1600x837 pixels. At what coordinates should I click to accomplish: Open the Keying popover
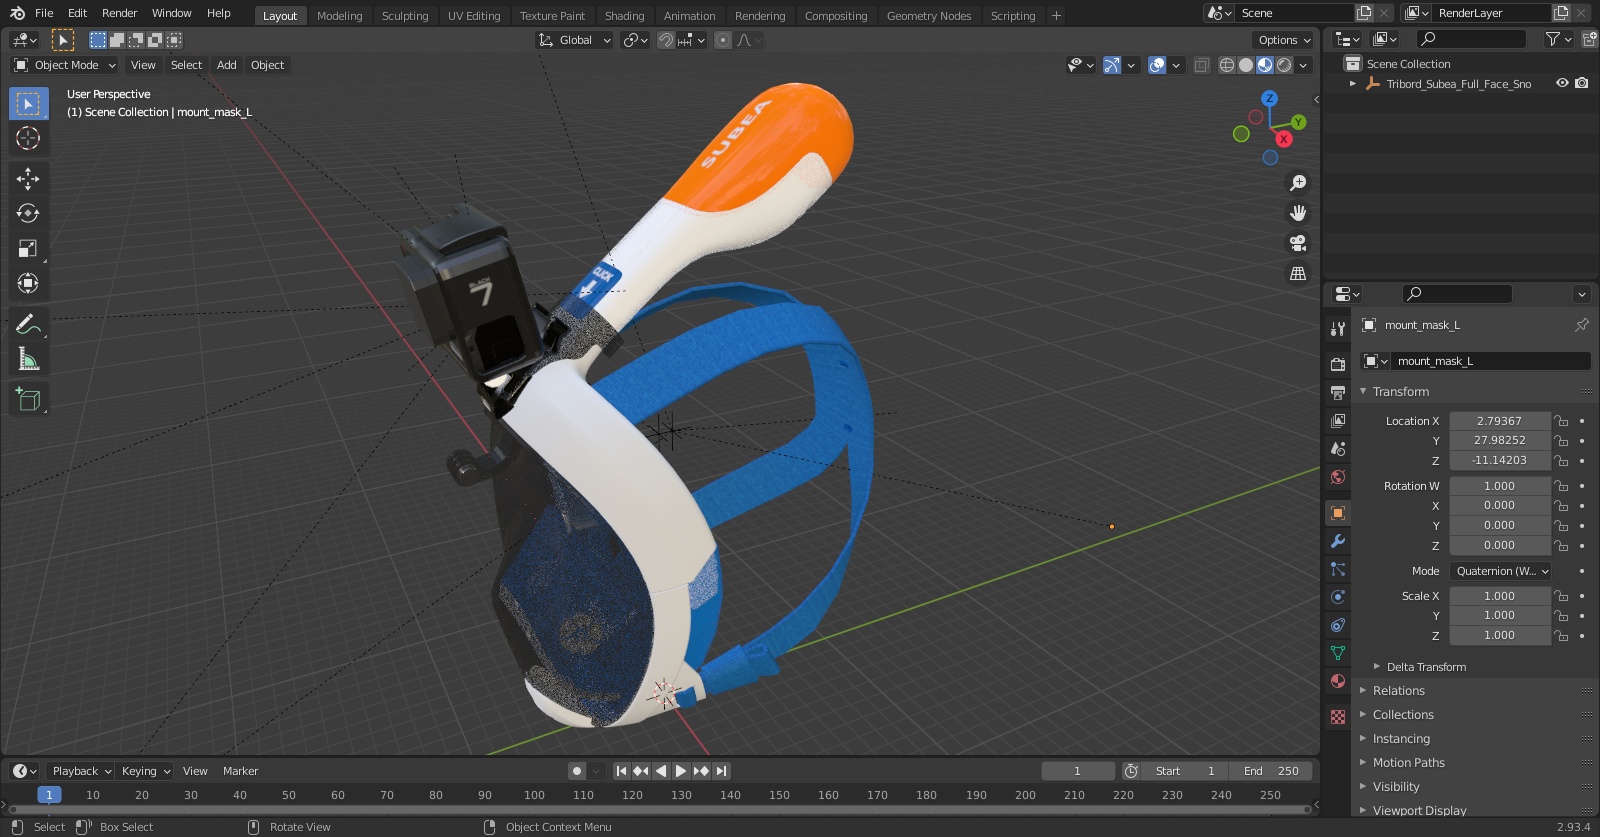145,771
